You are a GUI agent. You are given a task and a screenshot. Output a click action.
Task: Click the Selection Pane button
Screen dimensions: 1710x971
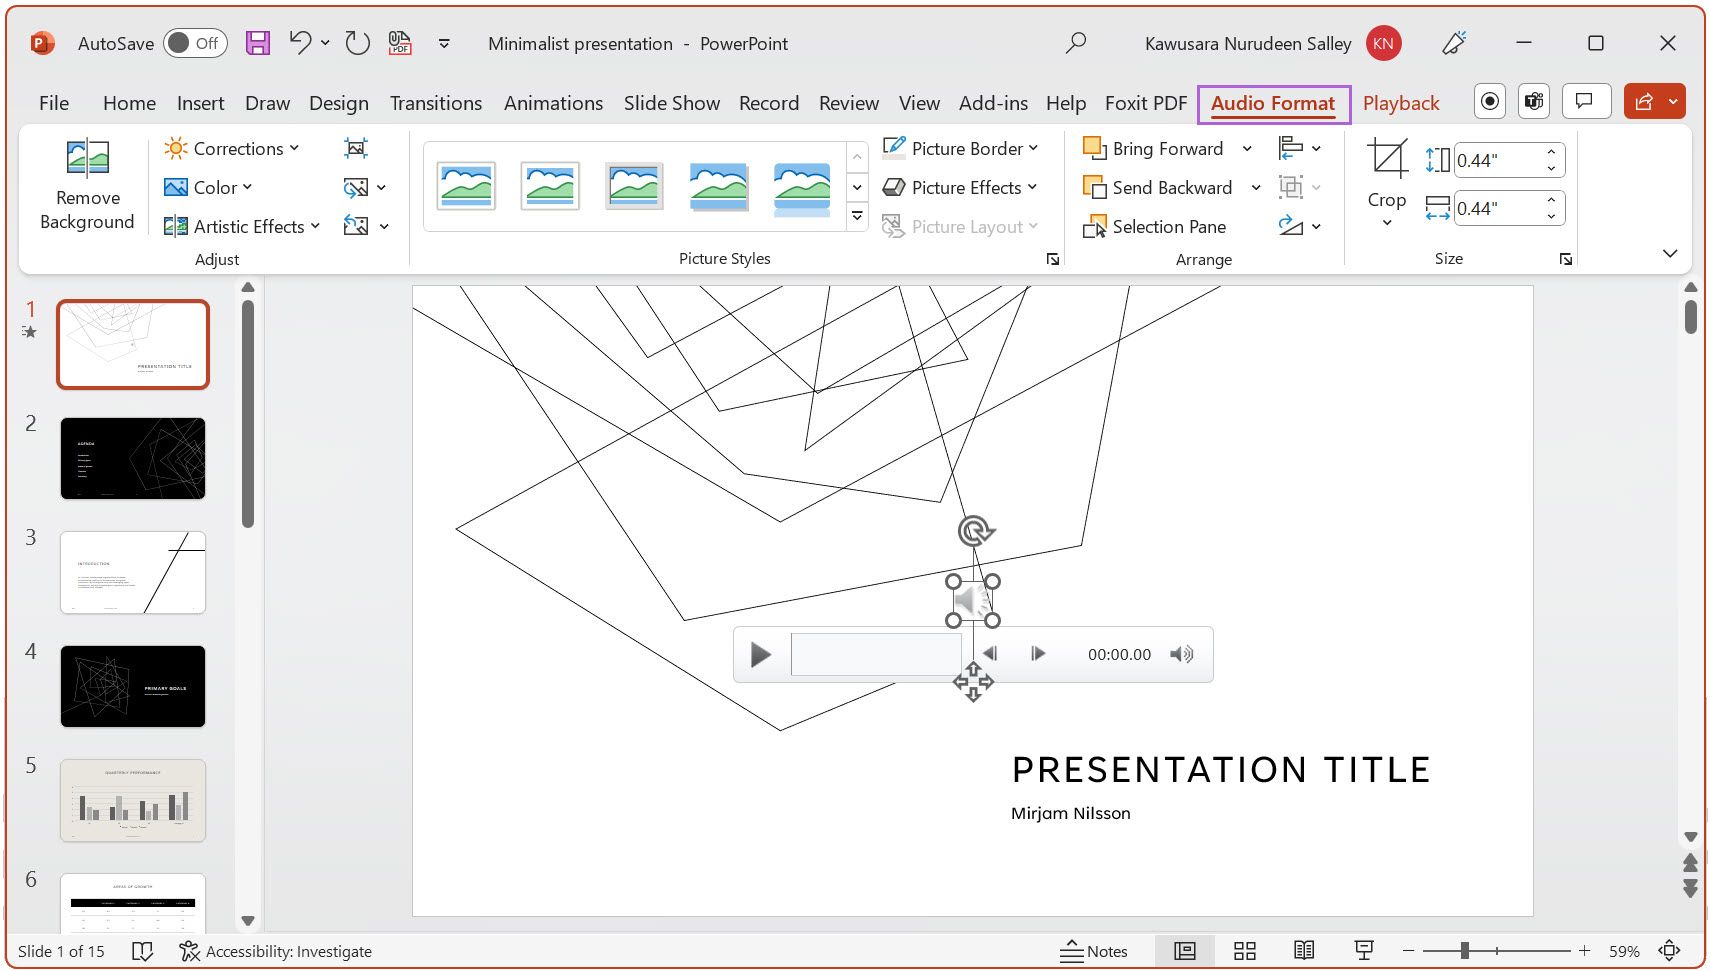click(x=1155, y=227)
